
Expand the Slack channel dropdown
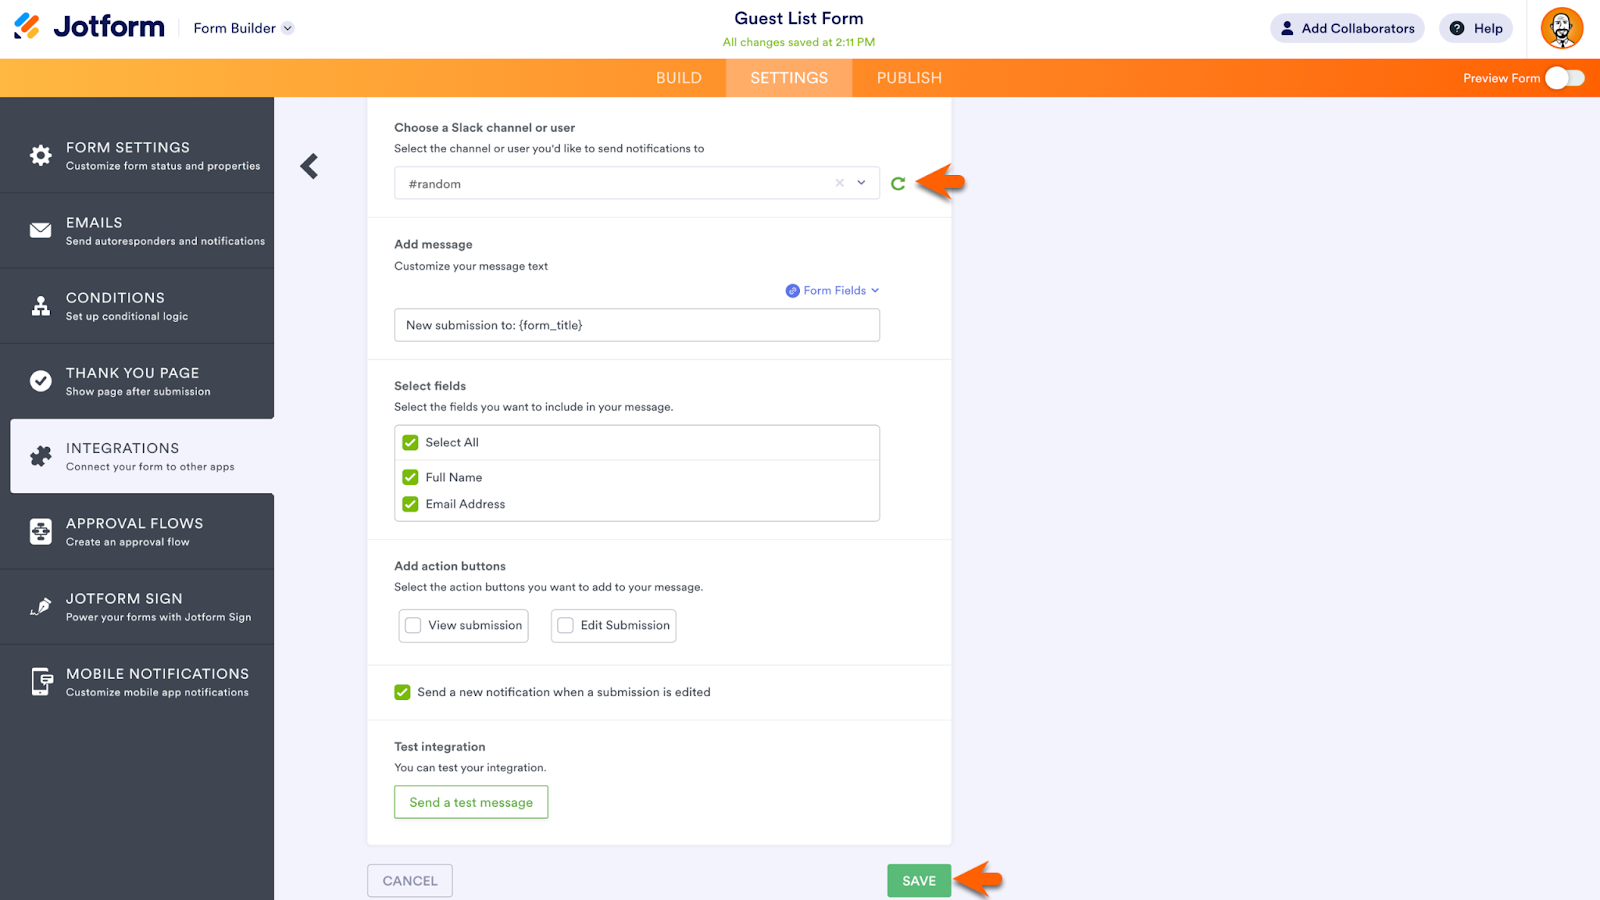pyautogui.click(x=861, y=183)
